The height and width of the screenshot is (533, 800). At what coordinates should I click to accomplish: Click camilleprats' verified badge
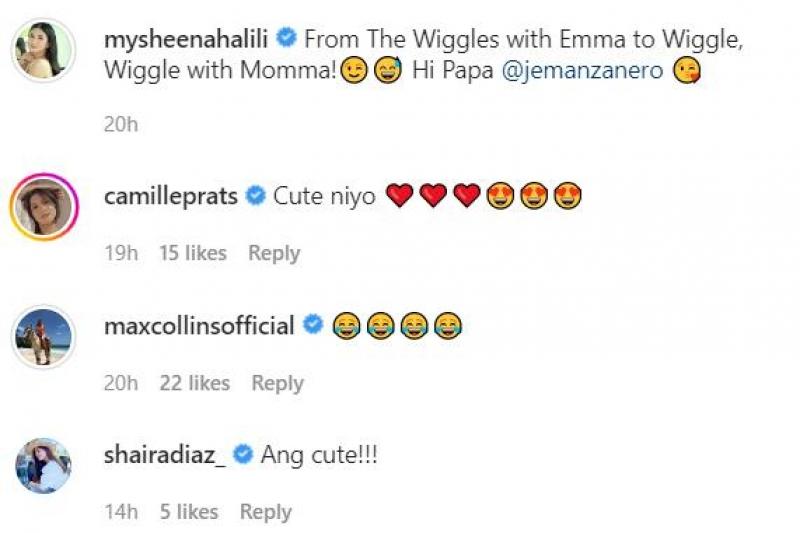[255, 196]
